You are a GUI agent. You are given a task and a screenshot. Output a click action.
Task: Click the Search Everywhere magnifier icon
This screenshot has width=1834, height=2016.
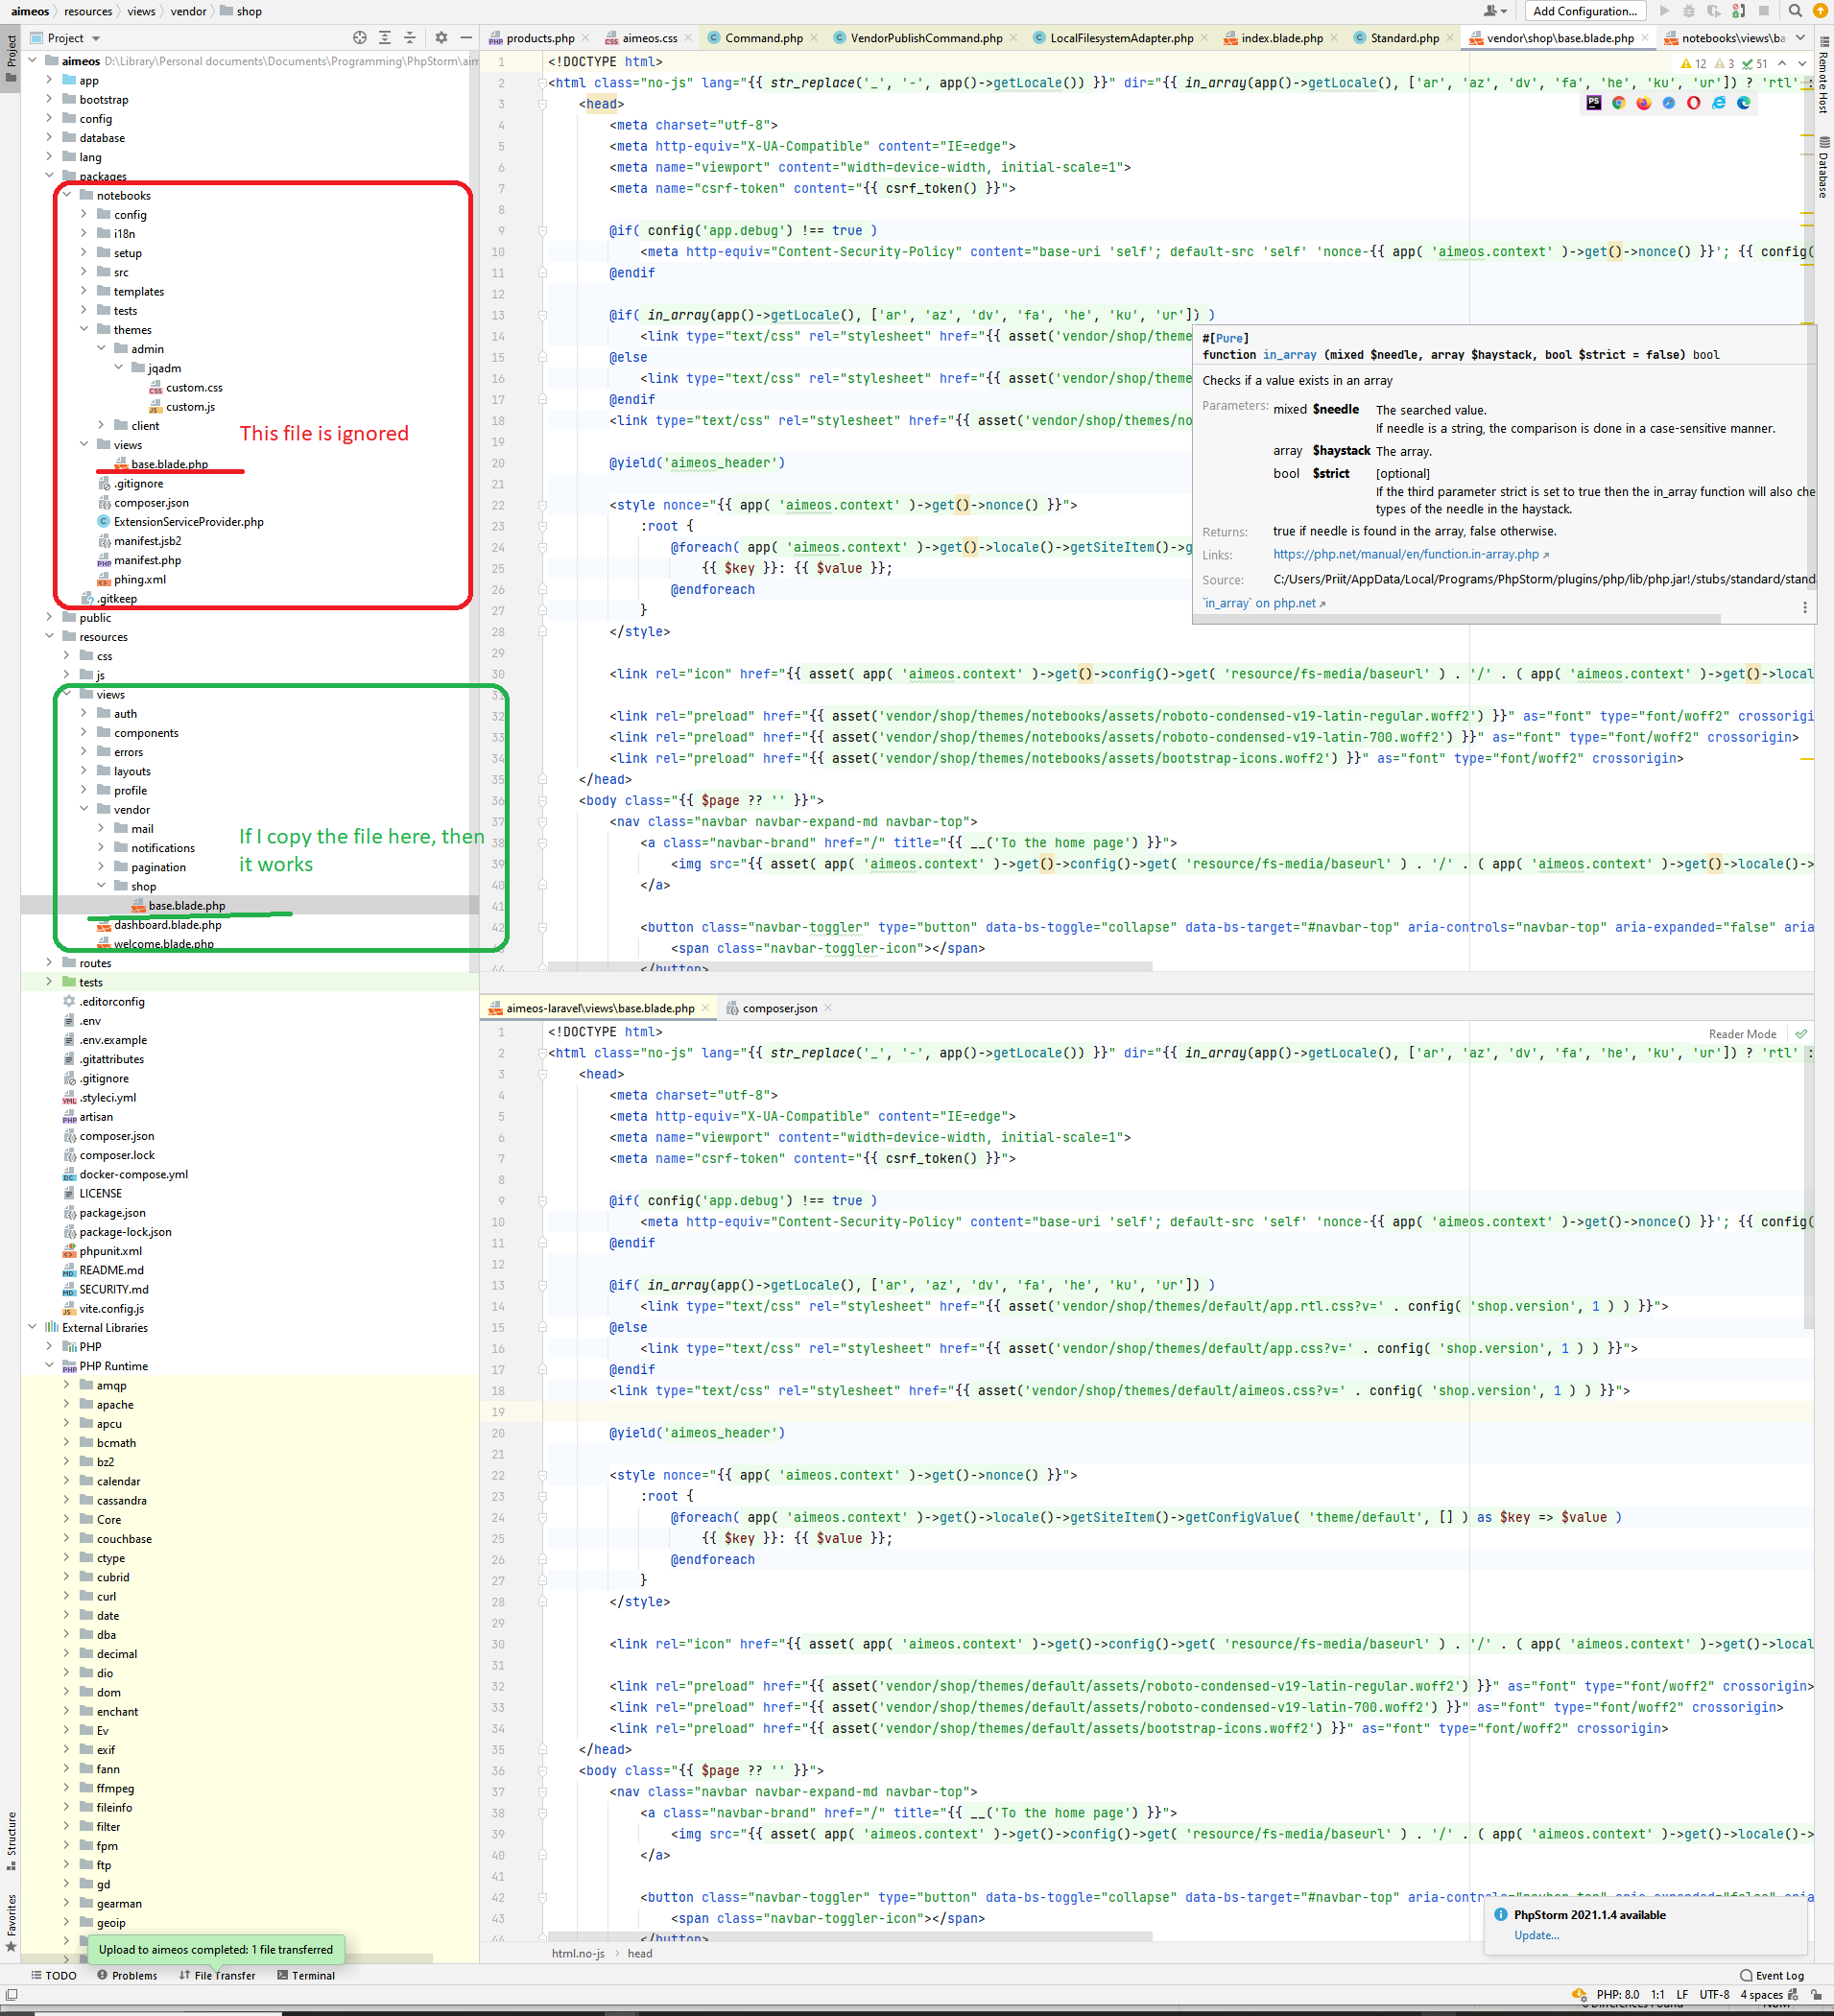1795,11
